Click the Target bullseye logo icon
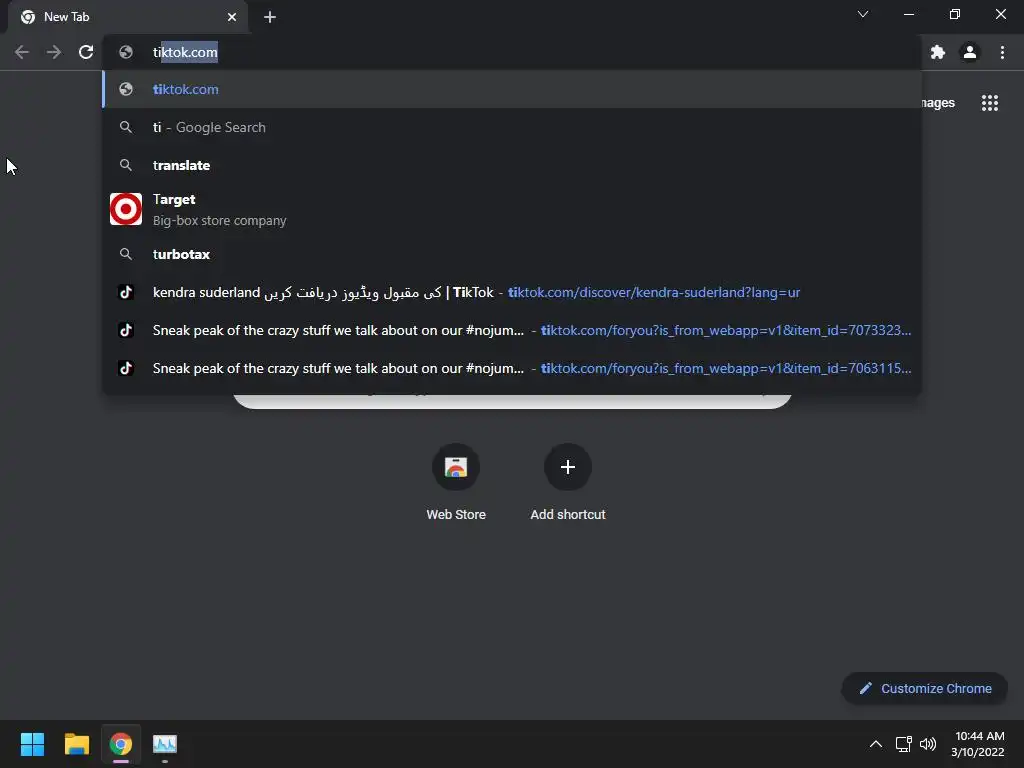 (x=126, y=209)
